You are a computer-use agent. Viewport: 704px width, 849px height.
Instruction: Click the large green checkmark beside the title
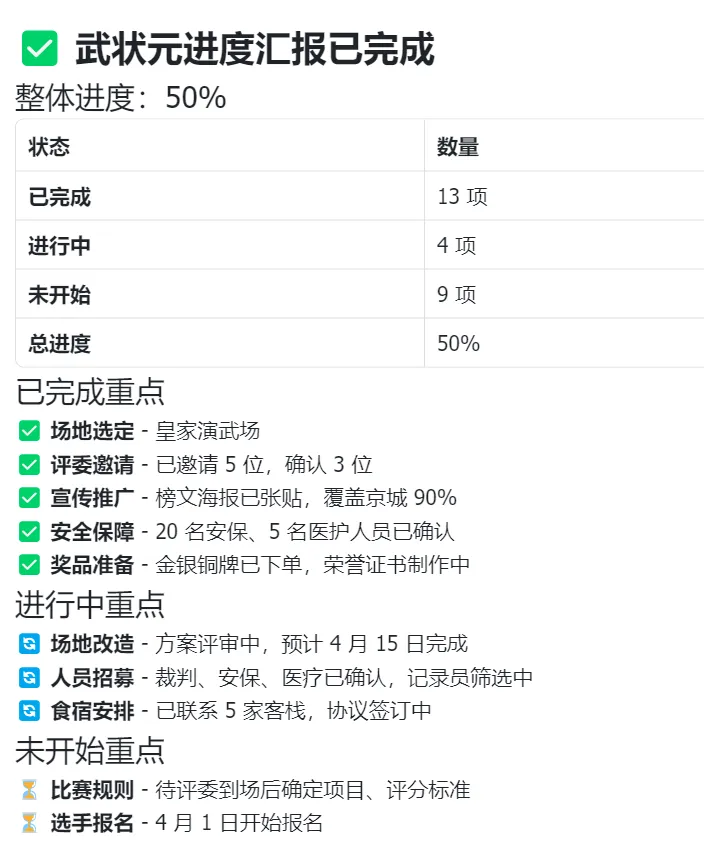tap(39, 48)
